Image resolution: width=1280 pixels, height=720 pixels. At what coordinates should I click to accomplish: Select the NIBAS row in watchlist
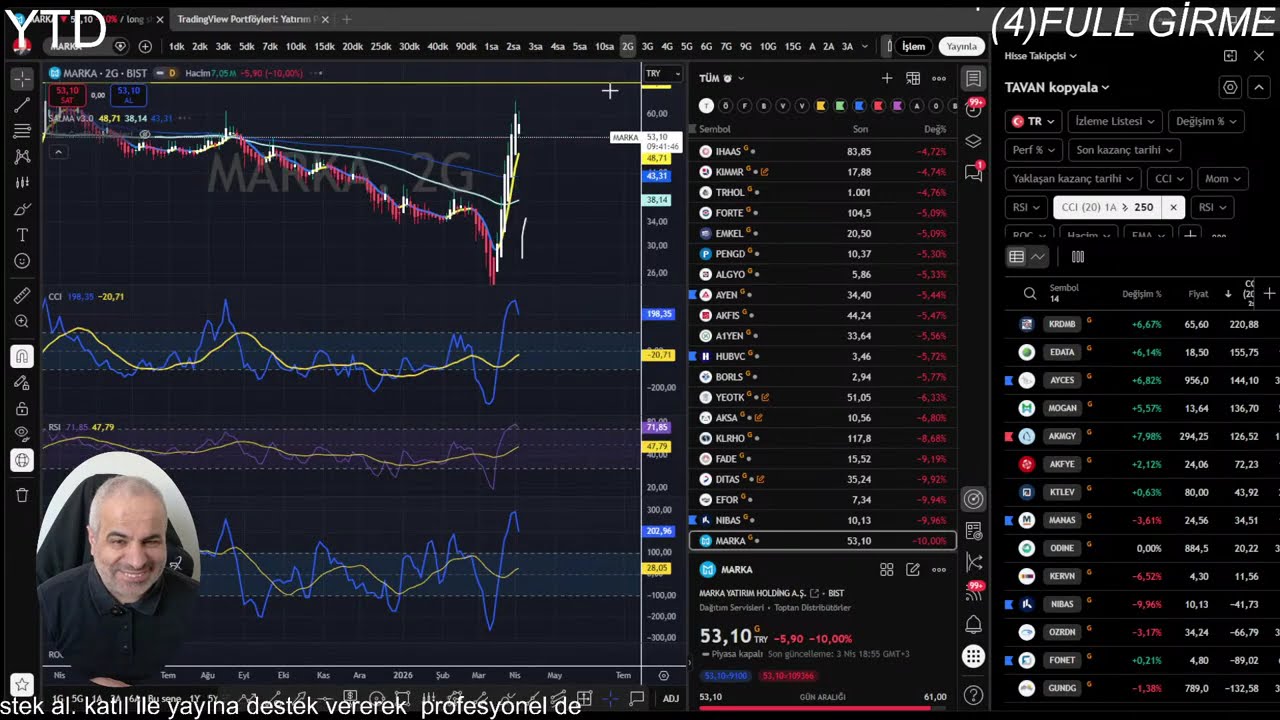point(822,520)
